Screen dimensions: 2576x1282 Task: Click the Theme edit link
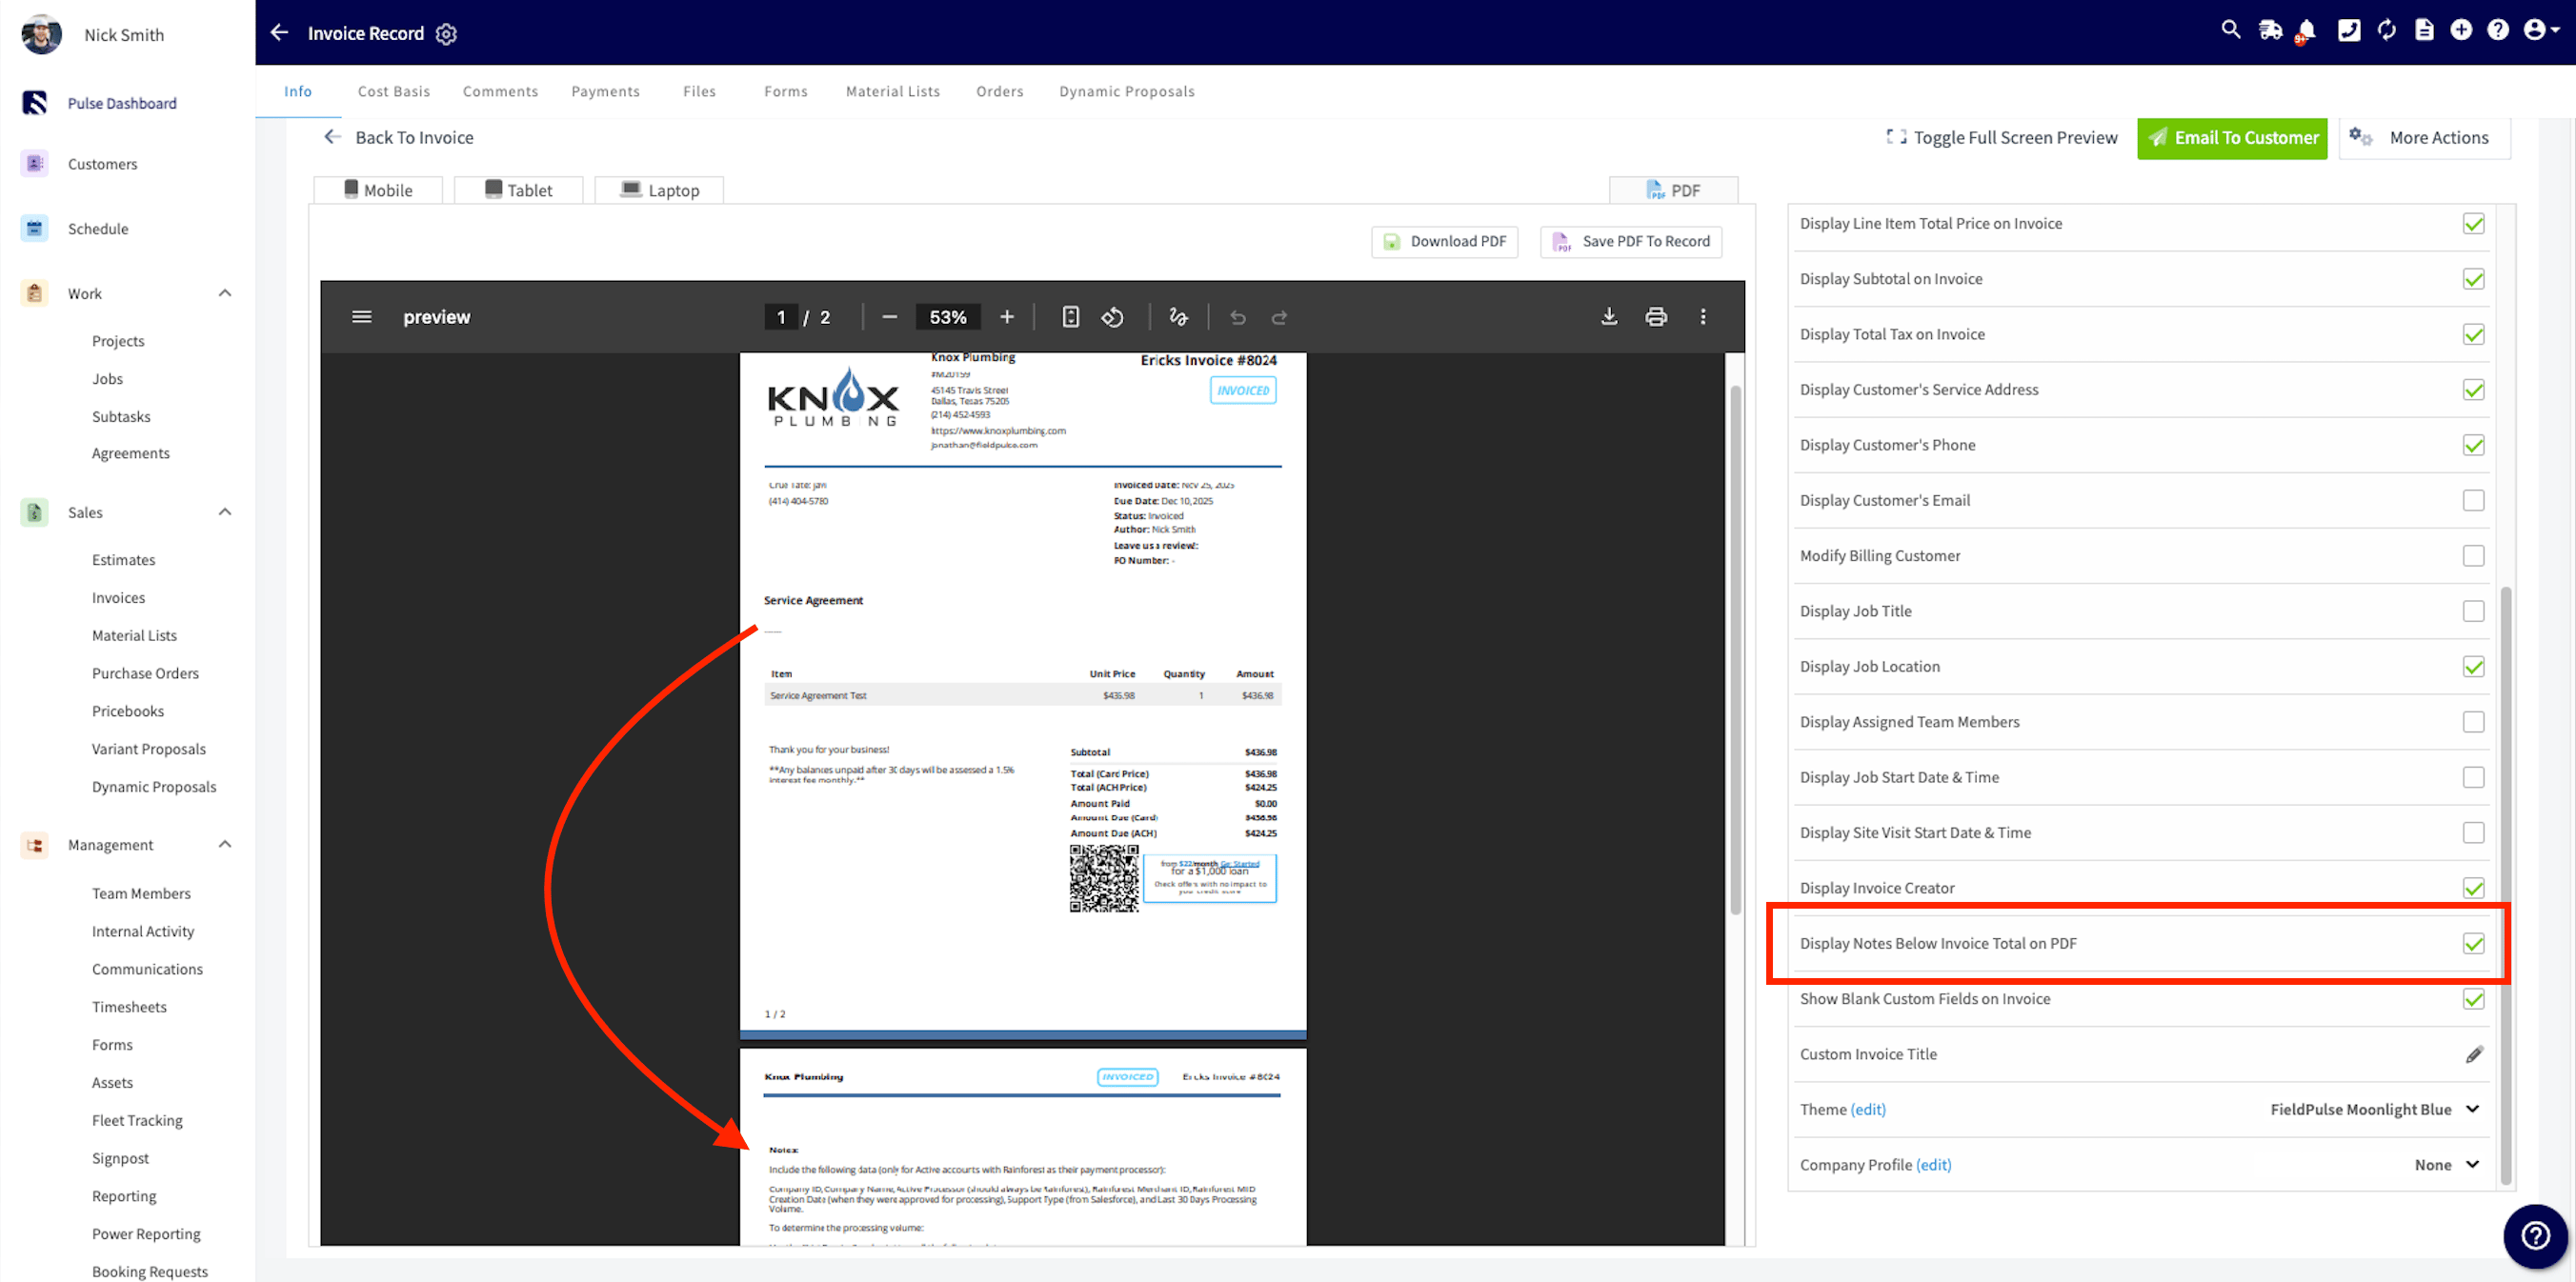point(1867,1109)
